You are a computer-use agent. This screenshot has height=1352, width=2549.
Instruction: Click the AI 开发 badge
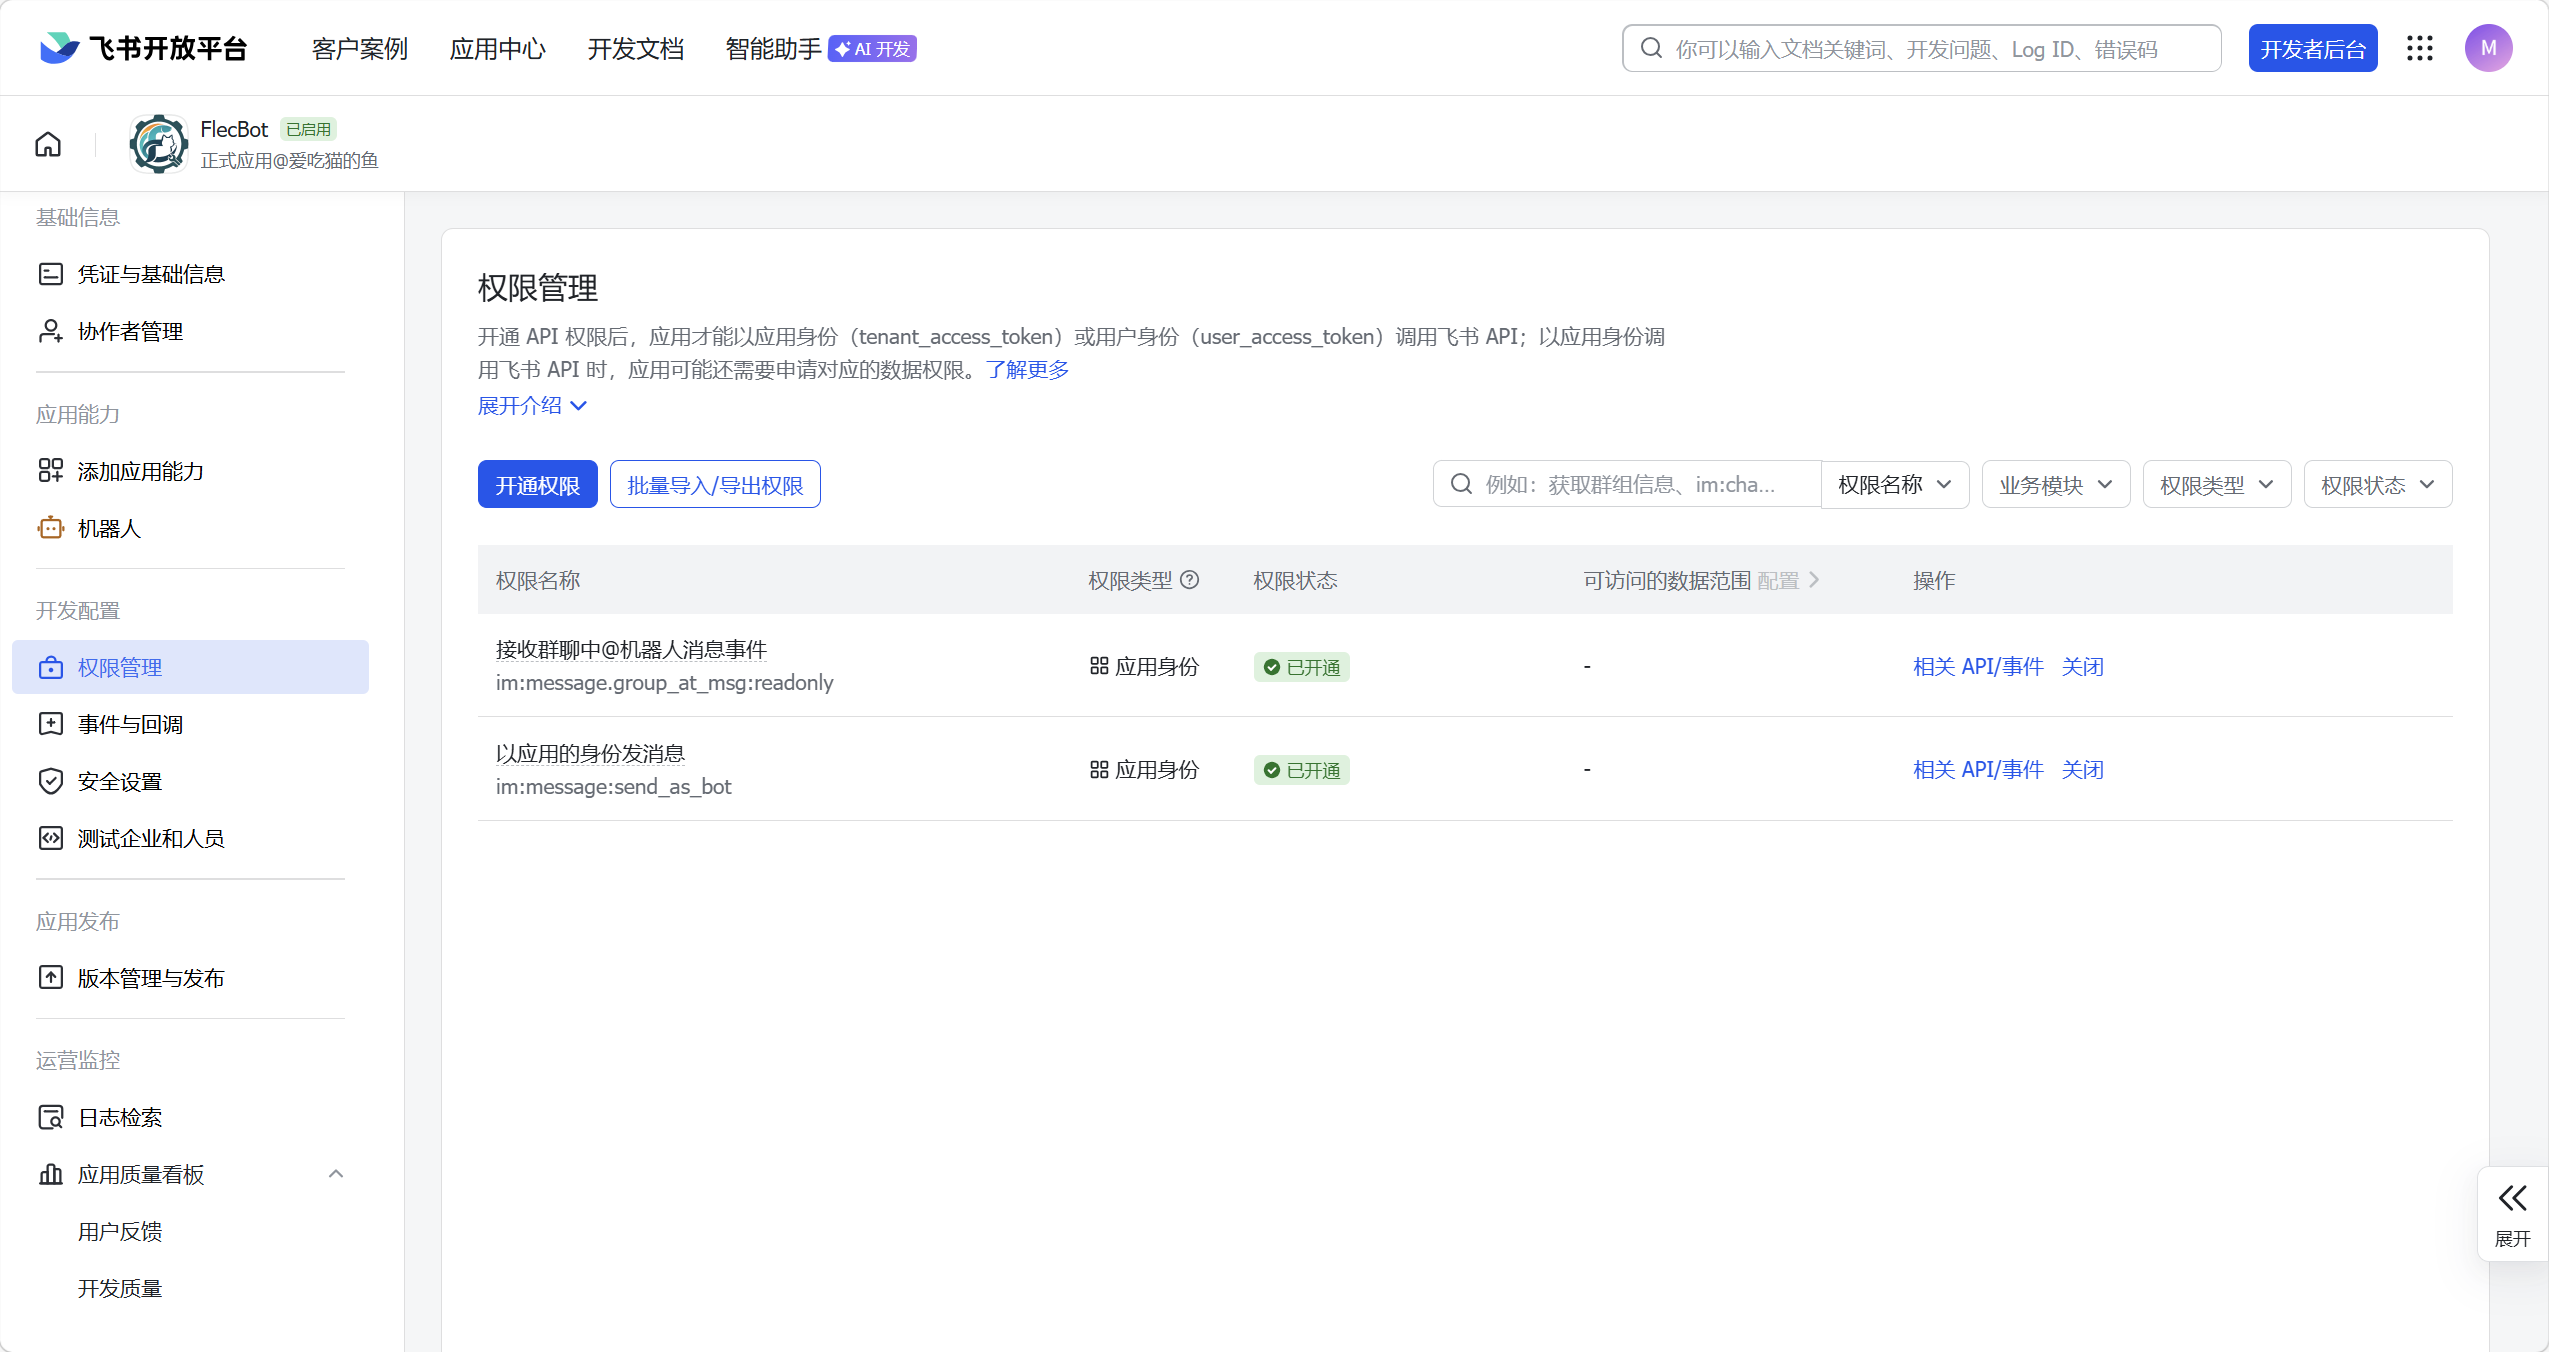click(x=872, y=48)
